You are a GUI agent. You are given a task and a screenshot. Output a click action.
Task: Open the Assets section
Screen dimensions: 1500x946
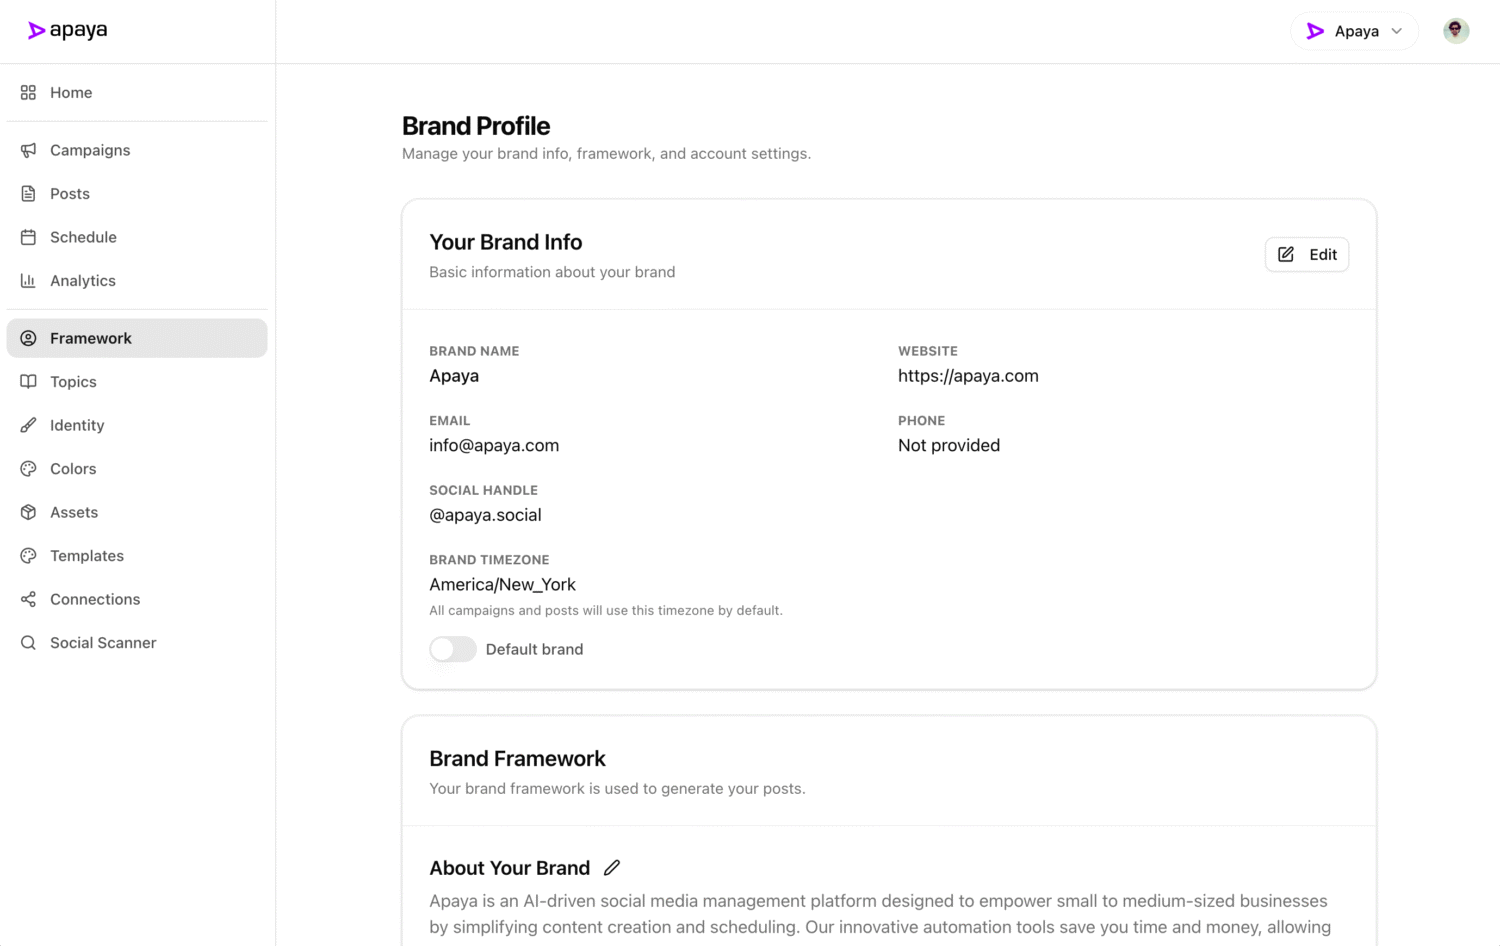tap(73, 512)
